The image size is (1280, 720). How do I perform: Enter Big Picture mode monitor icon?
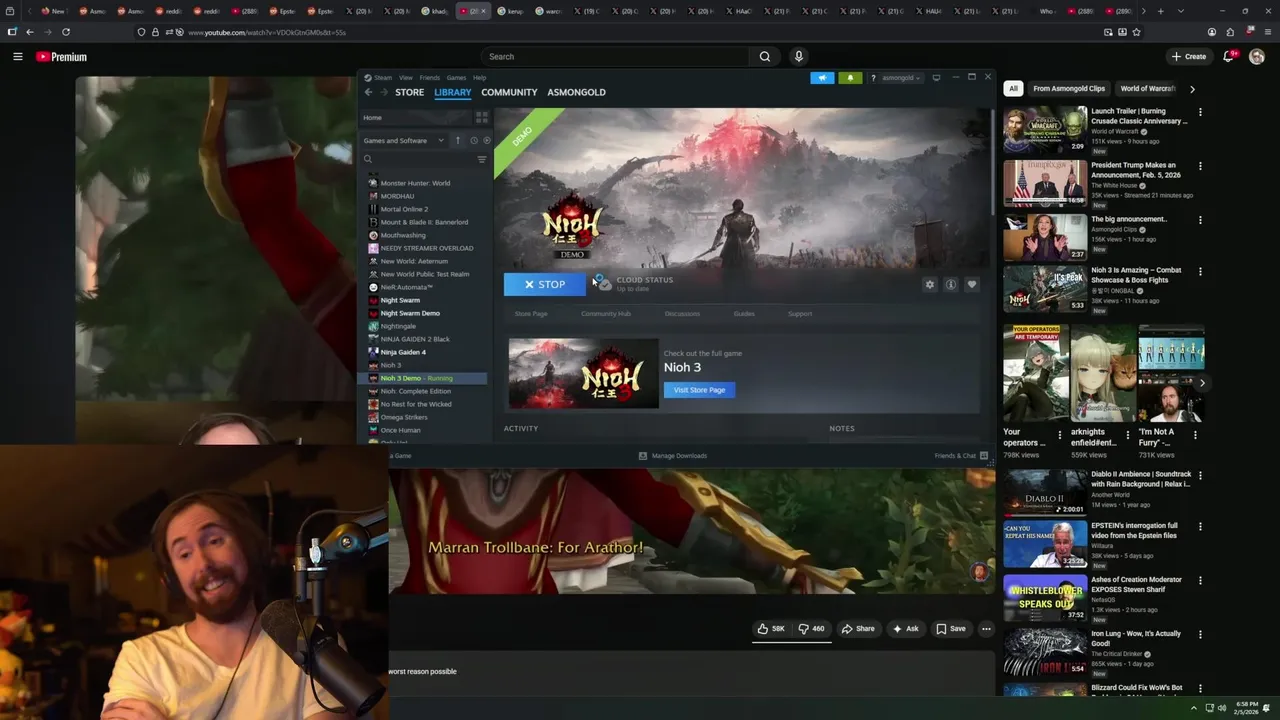[x=936, y=78]
